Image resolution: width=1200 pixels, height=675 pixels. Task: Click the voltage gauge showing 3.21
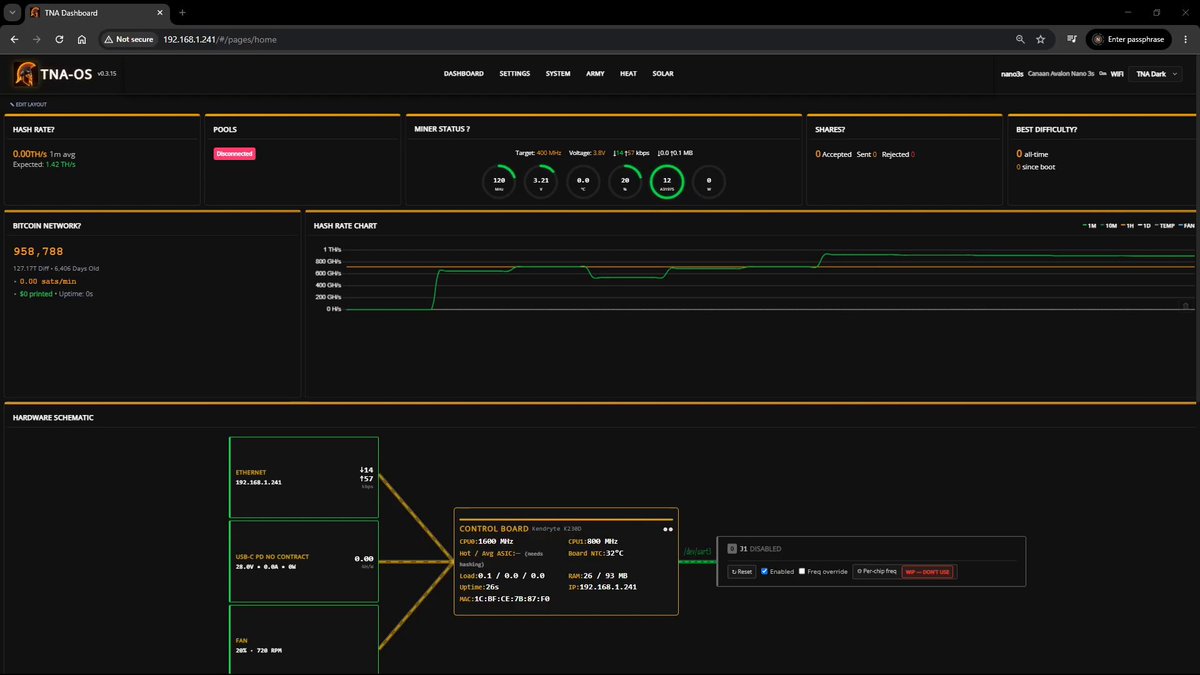coord(541,182)
